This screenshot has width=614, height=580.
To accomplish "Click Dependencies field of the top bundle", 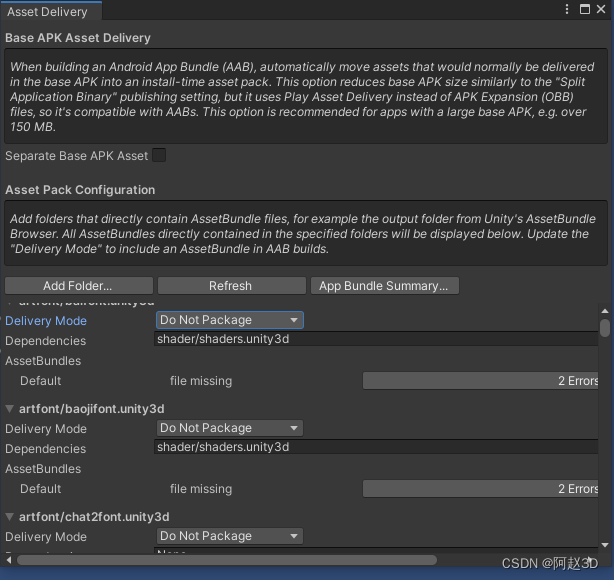I will click(376, 339).
